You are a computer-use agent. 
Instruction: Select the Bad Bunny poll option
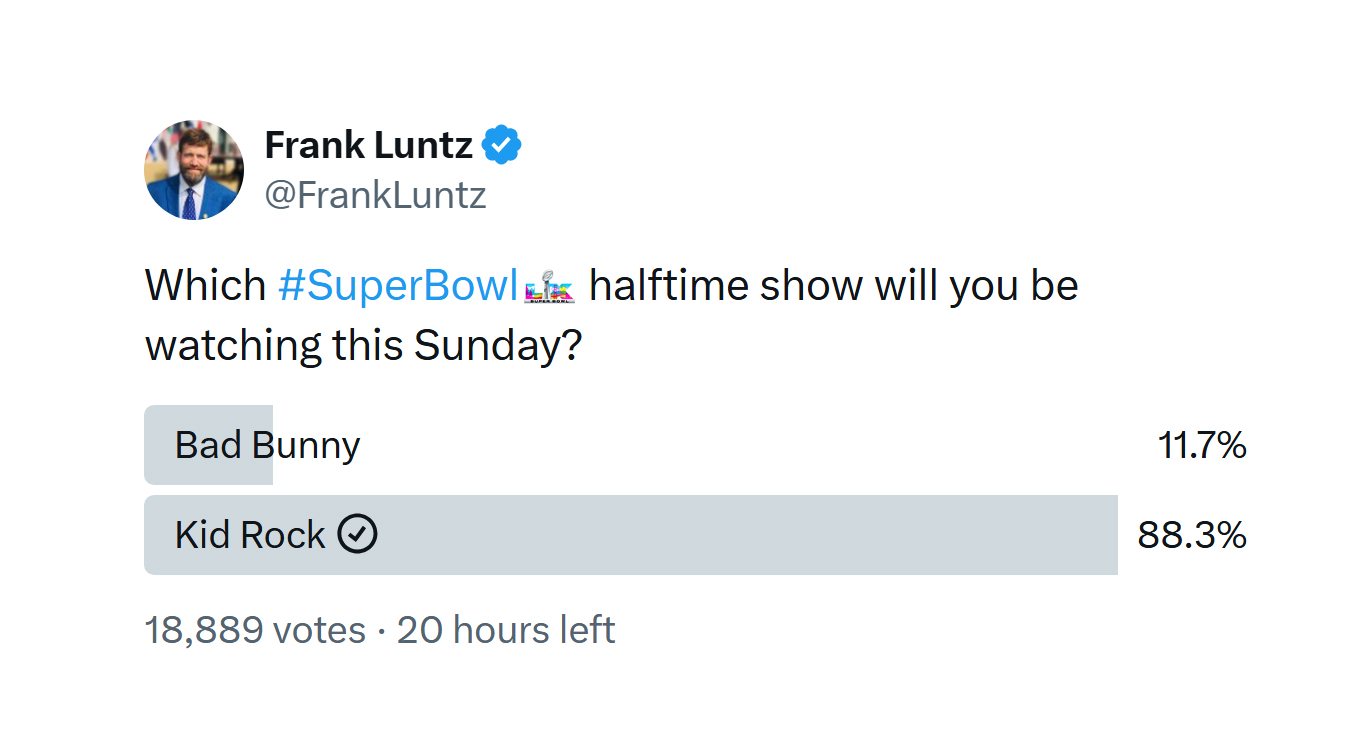tap(267, 445)
